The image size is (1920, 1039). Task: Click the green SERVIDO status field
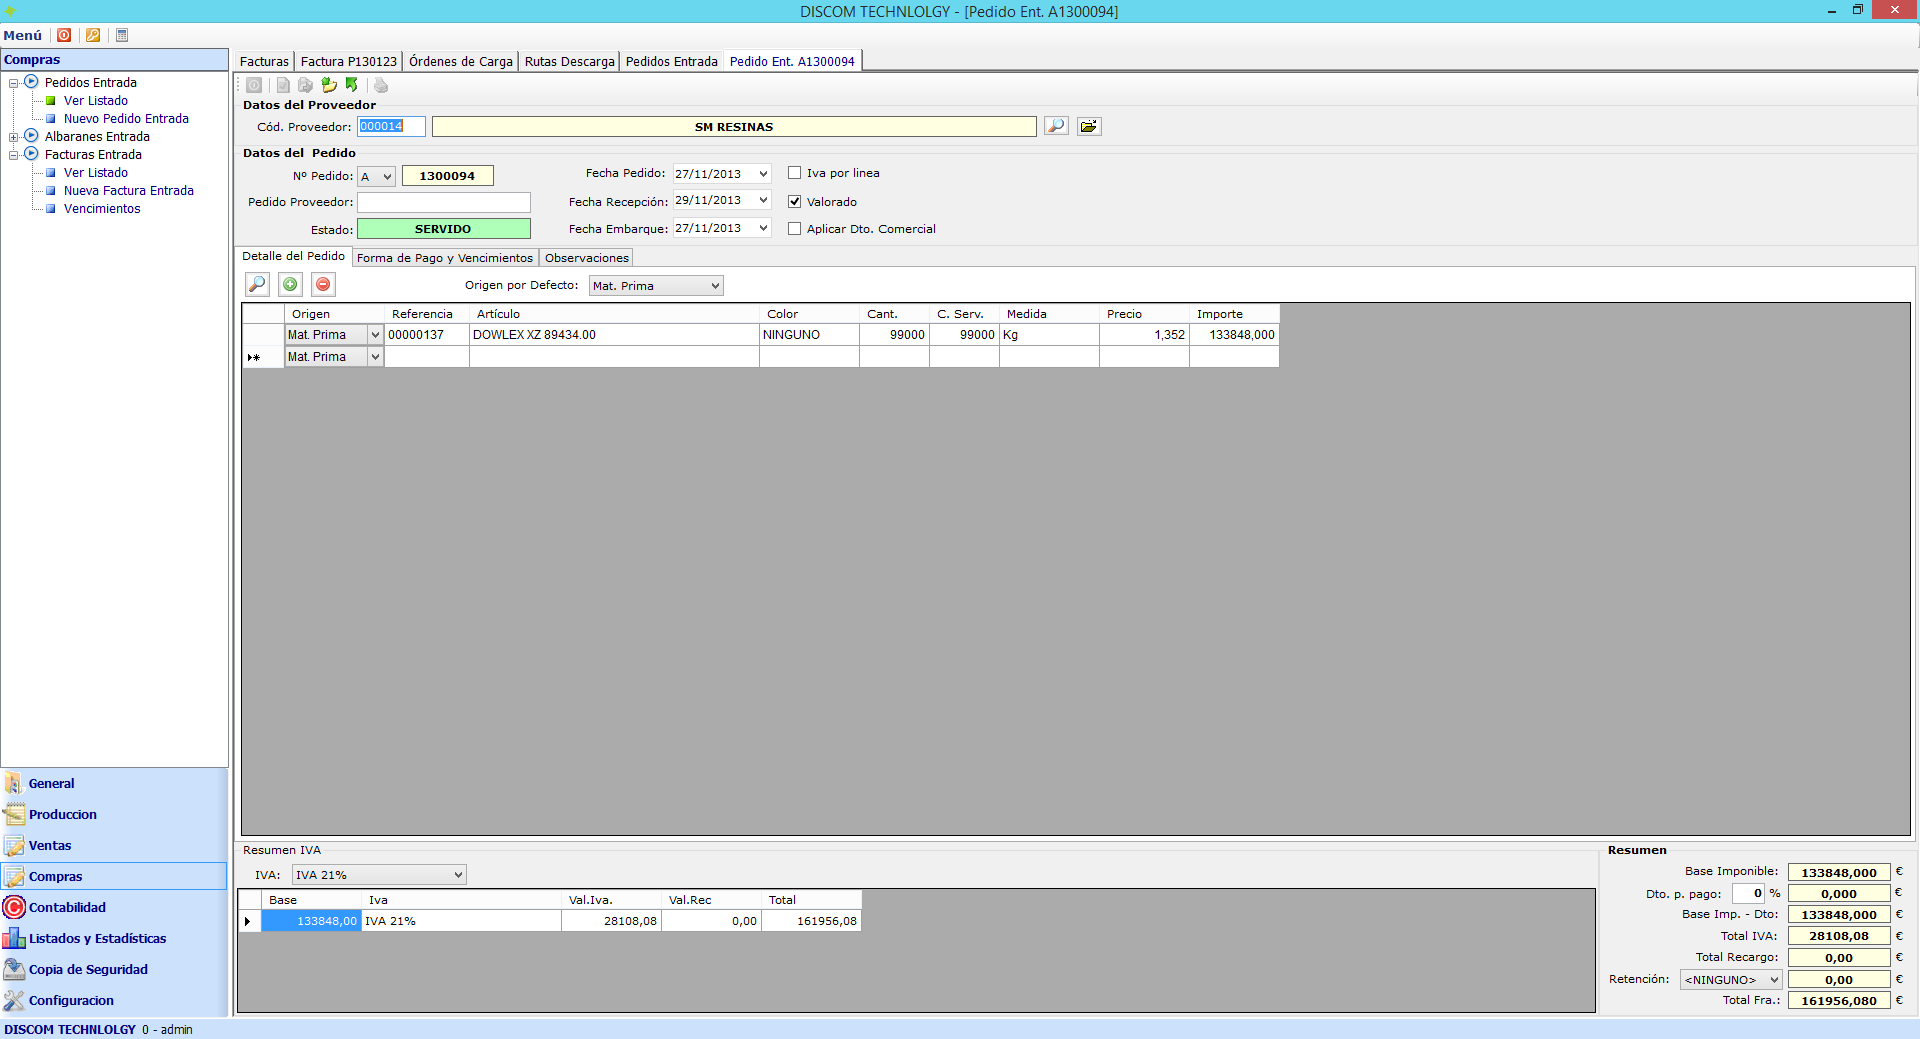click(443, 229)
